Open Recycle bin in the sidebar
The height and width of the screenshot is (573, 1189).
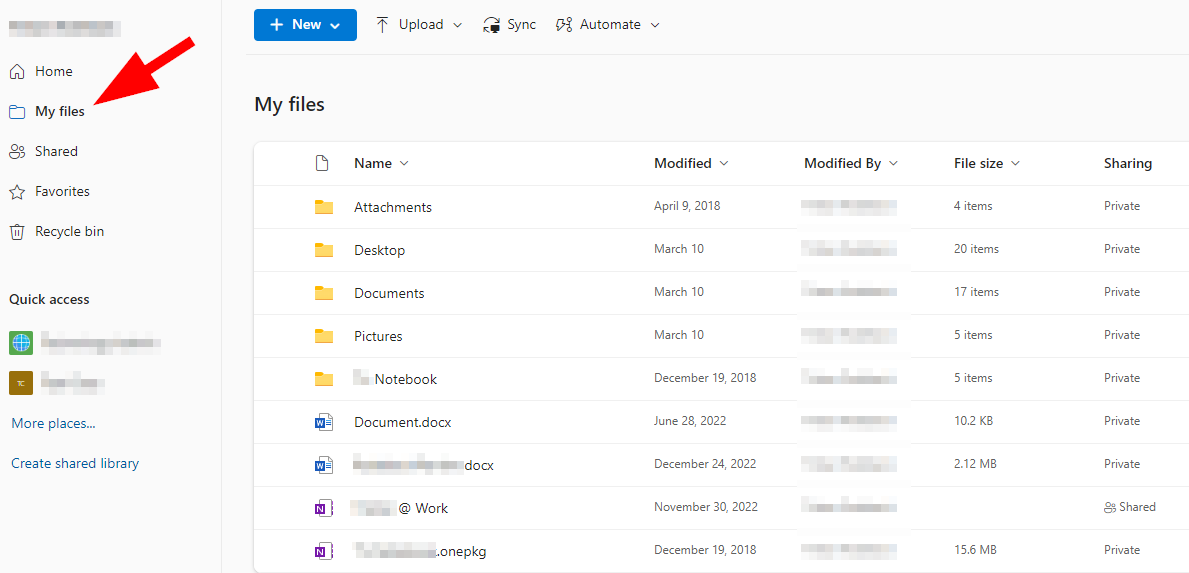point(70,232)
